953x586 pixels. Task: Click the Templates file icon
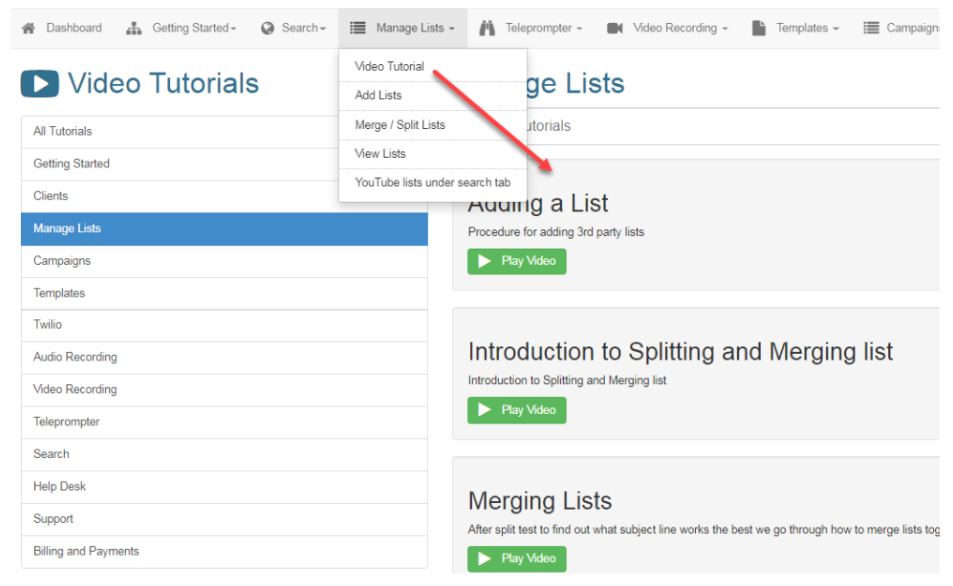759,28
